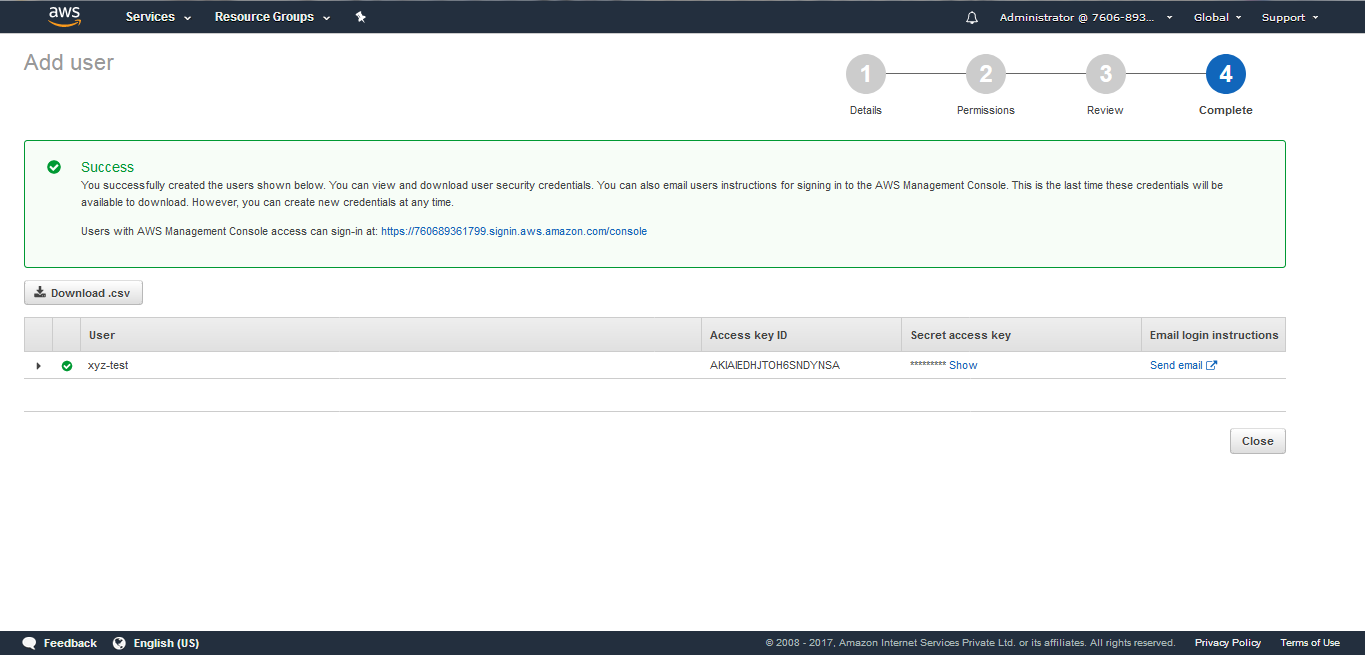Image resolution: width=1365 pixels, height=655 pixels.
Task: Open the sign-in console URL link
Action: pyautogui.click(x=513, y=231)
